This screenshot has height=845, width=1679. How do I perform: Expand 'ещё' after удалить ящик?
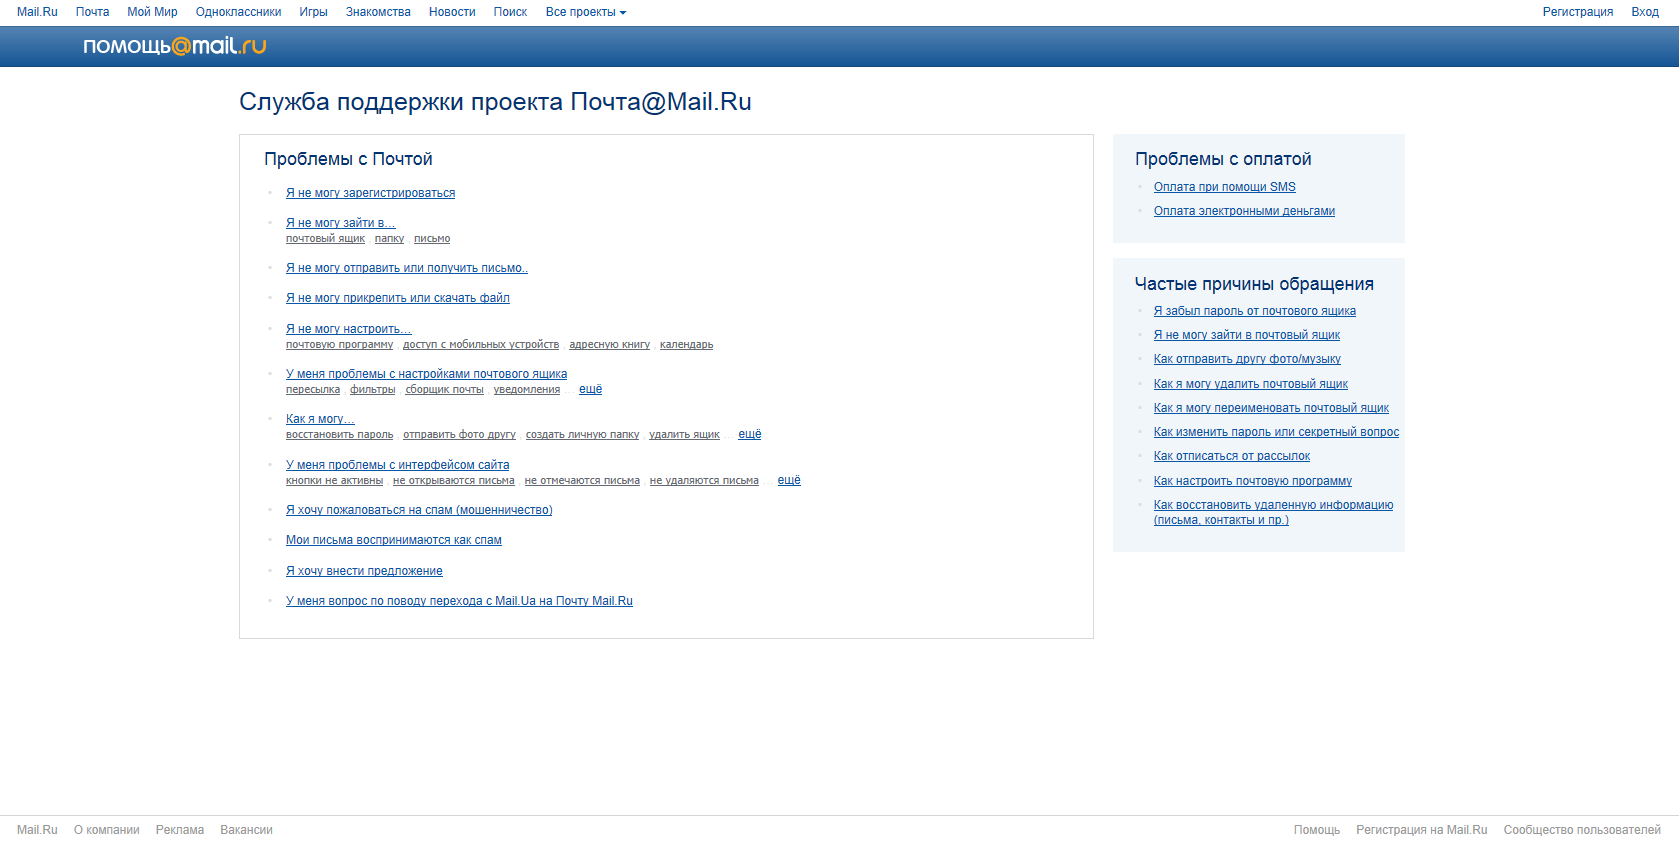click(750, 434)
